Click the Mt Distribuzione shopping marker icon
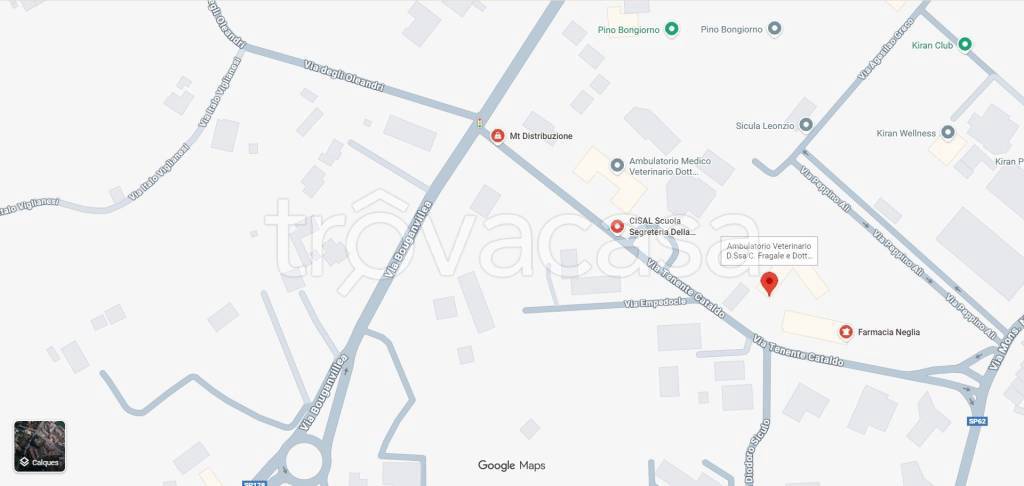 (498, 136)
